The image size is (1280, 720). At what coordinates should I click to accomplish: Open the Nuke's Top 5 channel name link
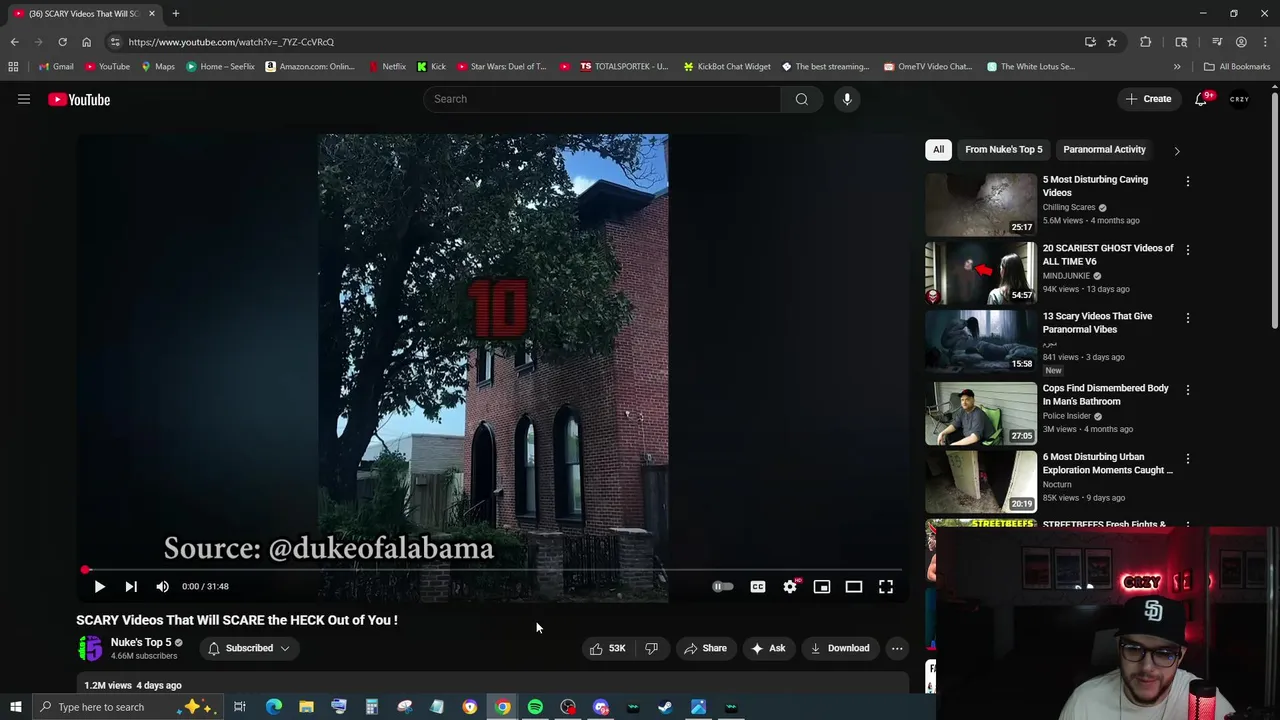[141, 642]
